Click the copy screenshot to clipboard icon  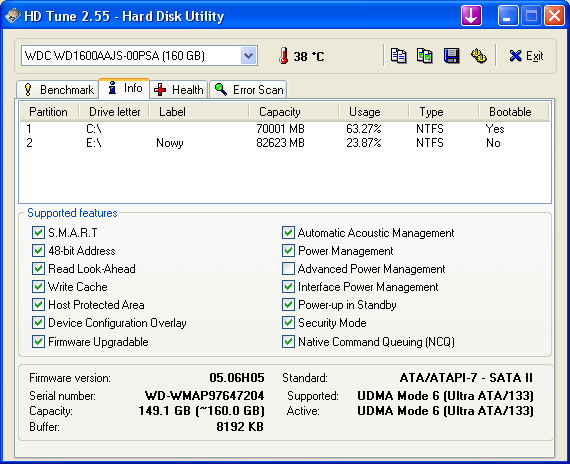[x=424, y=56]
